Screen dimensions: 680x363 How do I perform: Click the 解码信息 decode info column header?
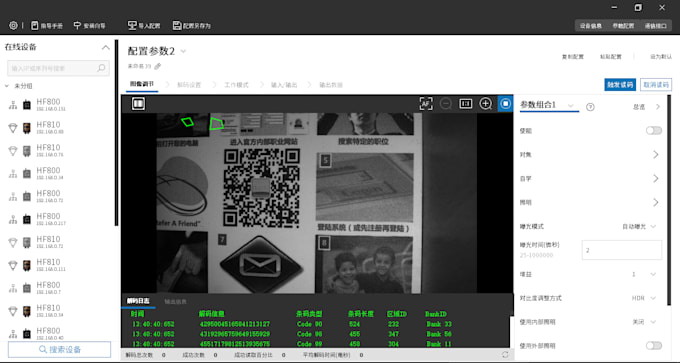pyautogui.click(x=212, y=314)
